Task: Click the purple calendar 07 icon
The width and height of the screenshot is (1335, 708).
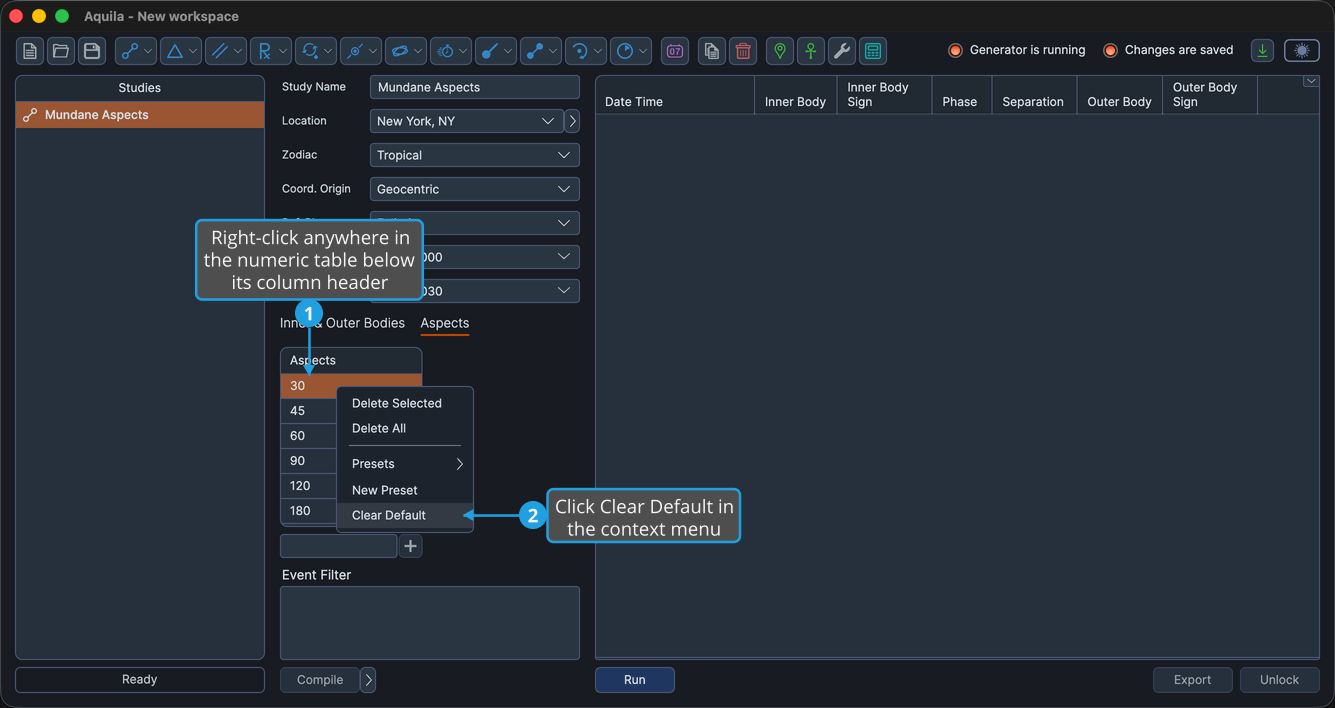Action: [x=675, y=51]
